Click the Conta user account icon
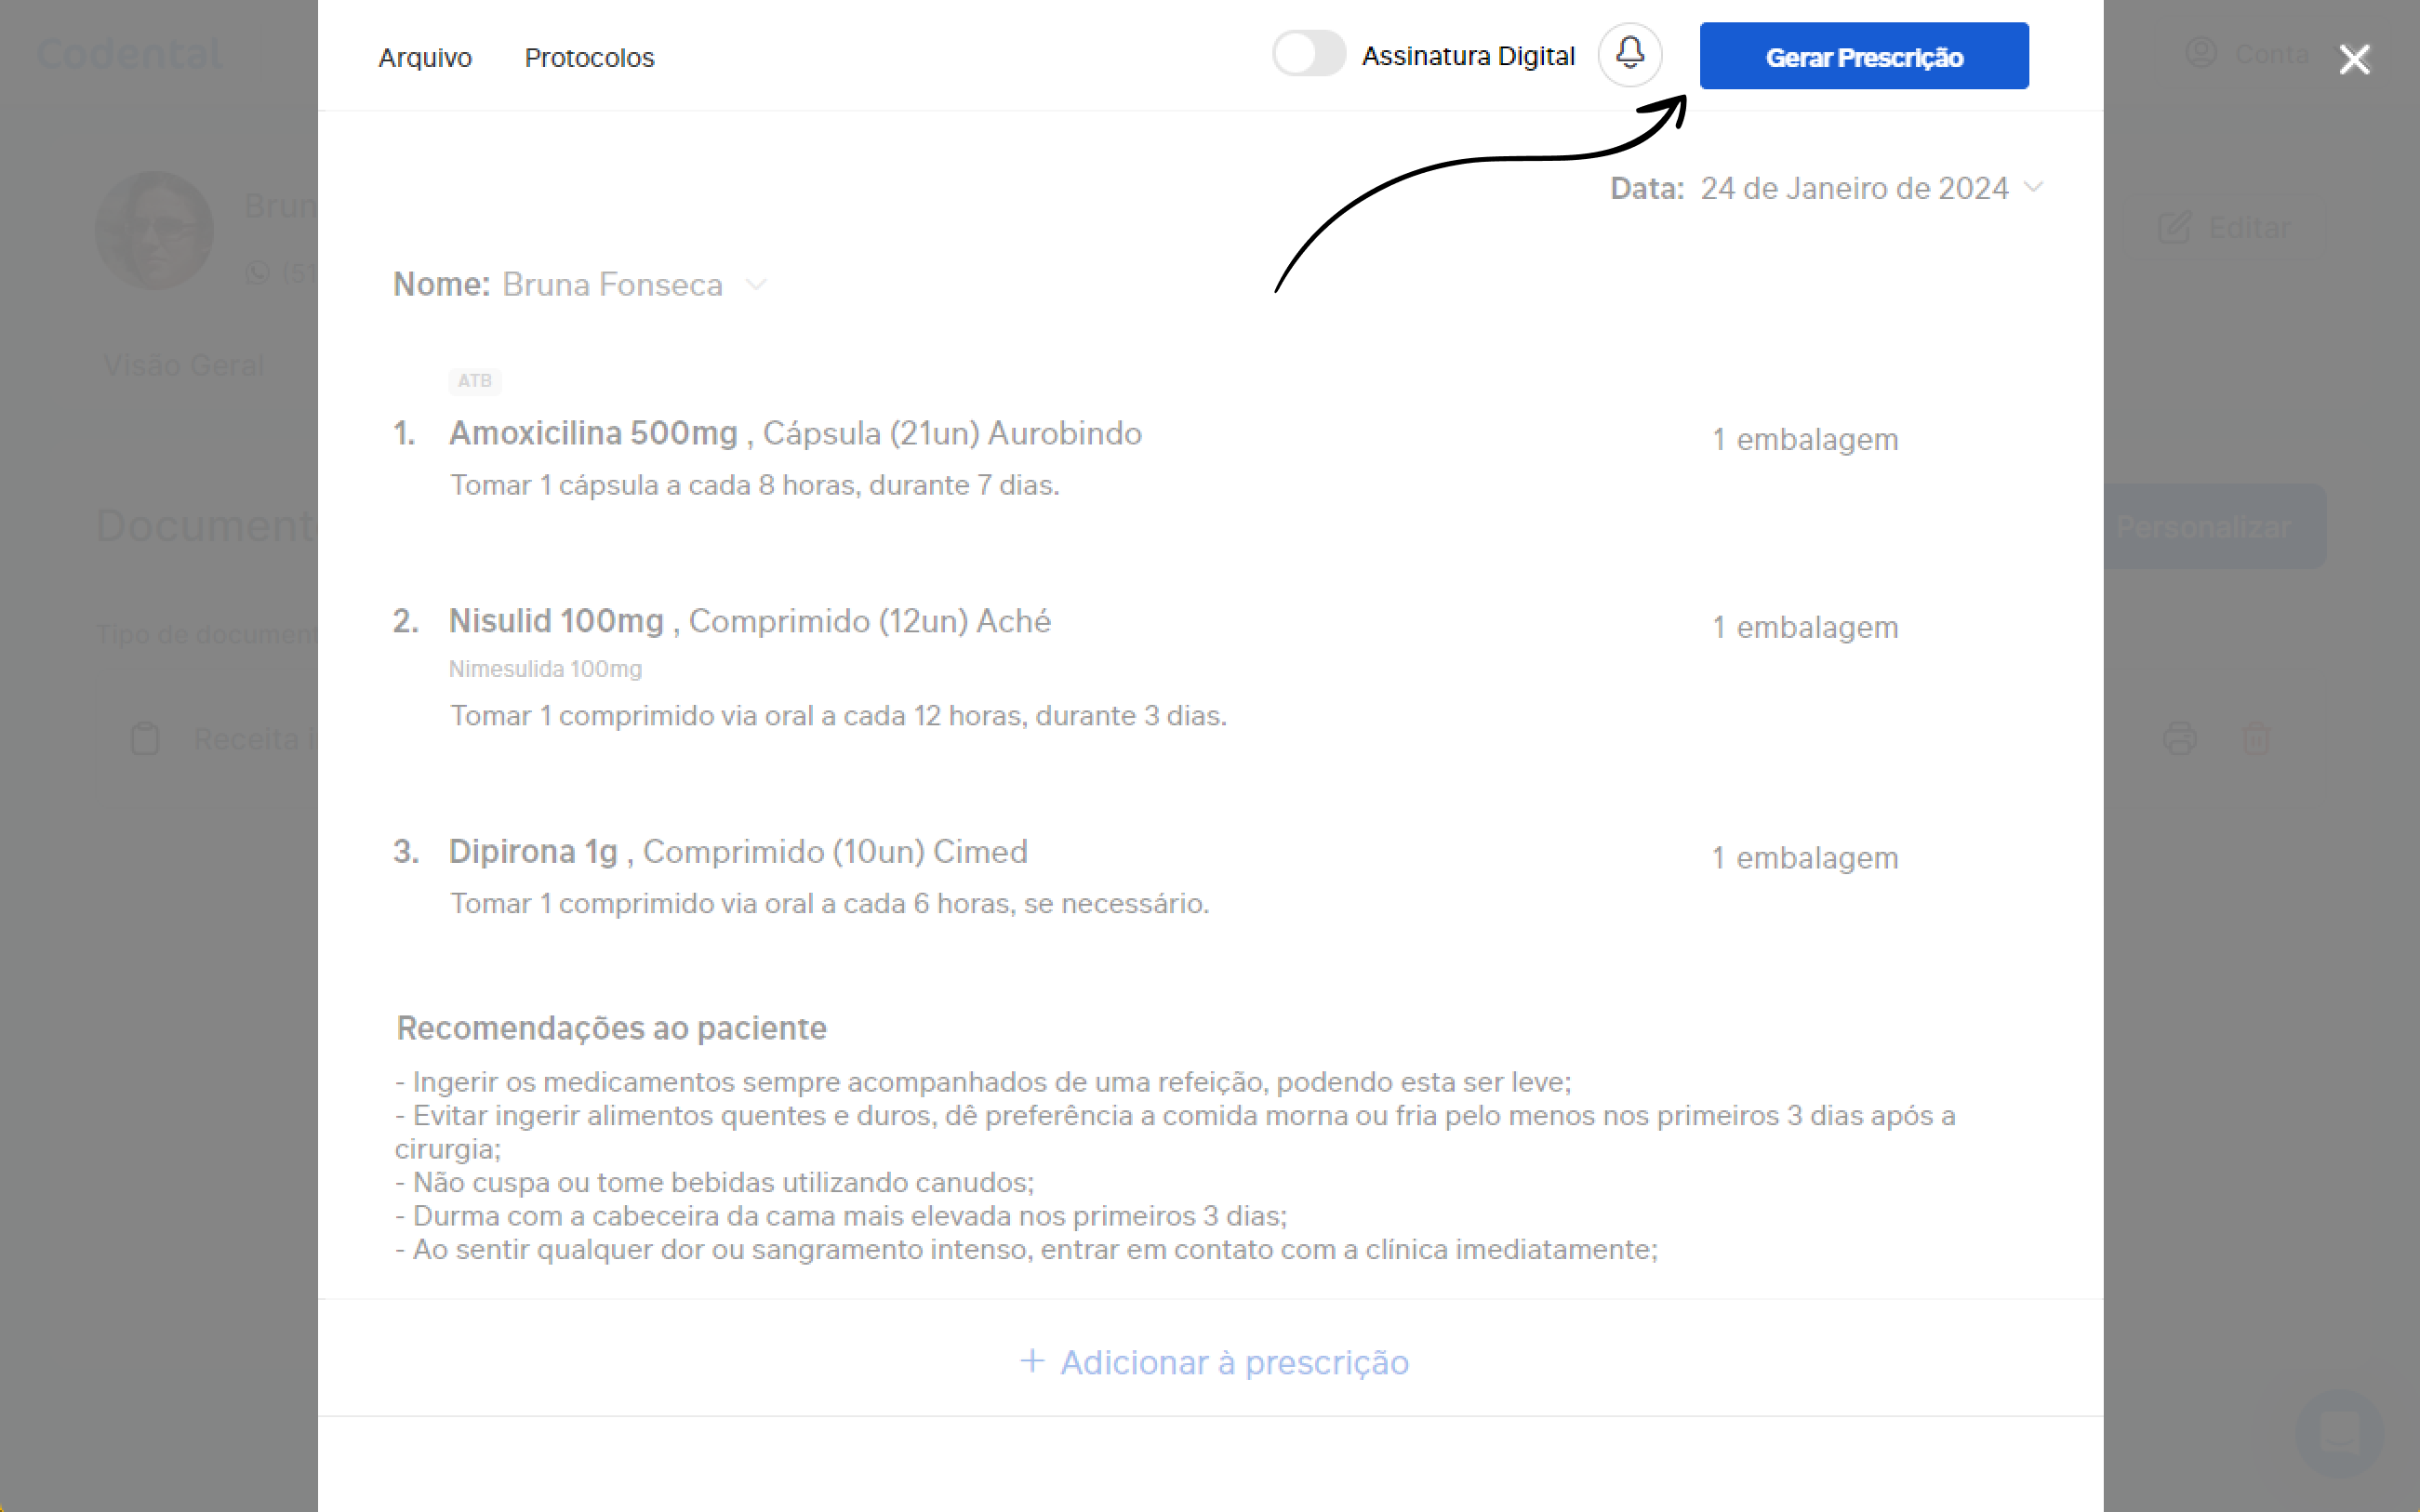Viewport: 2420px width, 1512px height. [2201, 53]
